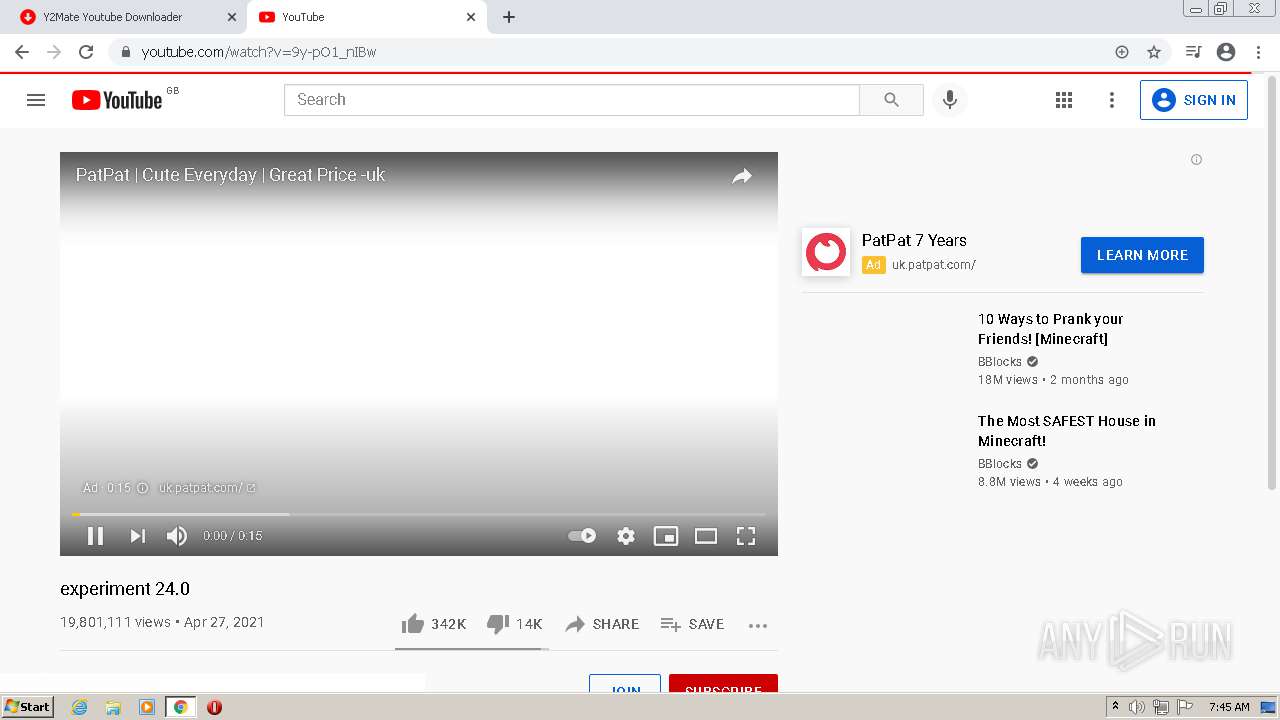Open Chrome profile avatar
1280x720 pixels.
pos(1226,52)
